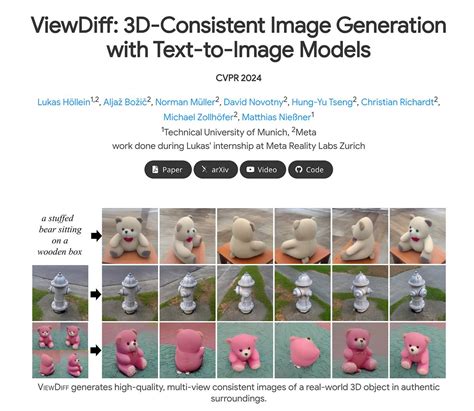Image resolution: width=474 pixels, height=411 pixels.
Task: Click Hung-Yu Tseng author link
Action: [x=322, y=102]
